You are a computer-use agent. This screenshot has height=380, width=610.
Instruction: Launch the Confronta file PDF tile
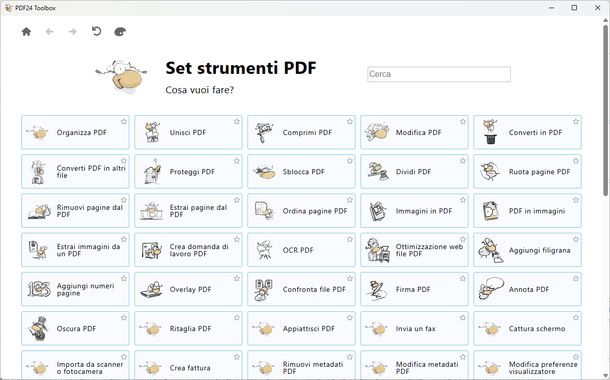tap(301, 289)
